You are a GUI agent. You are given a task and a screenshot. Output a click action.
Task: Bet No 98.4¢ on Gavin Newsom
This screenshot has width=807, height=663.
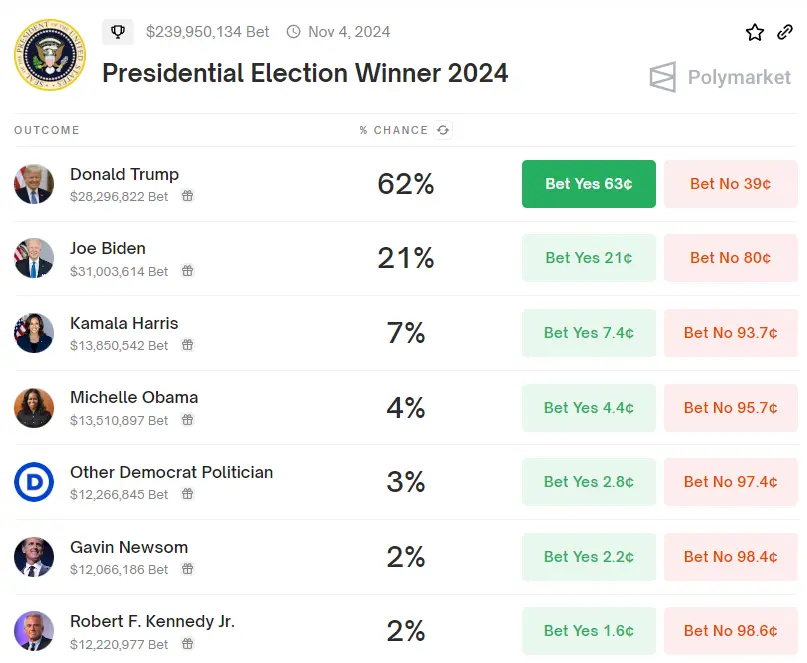730,557
